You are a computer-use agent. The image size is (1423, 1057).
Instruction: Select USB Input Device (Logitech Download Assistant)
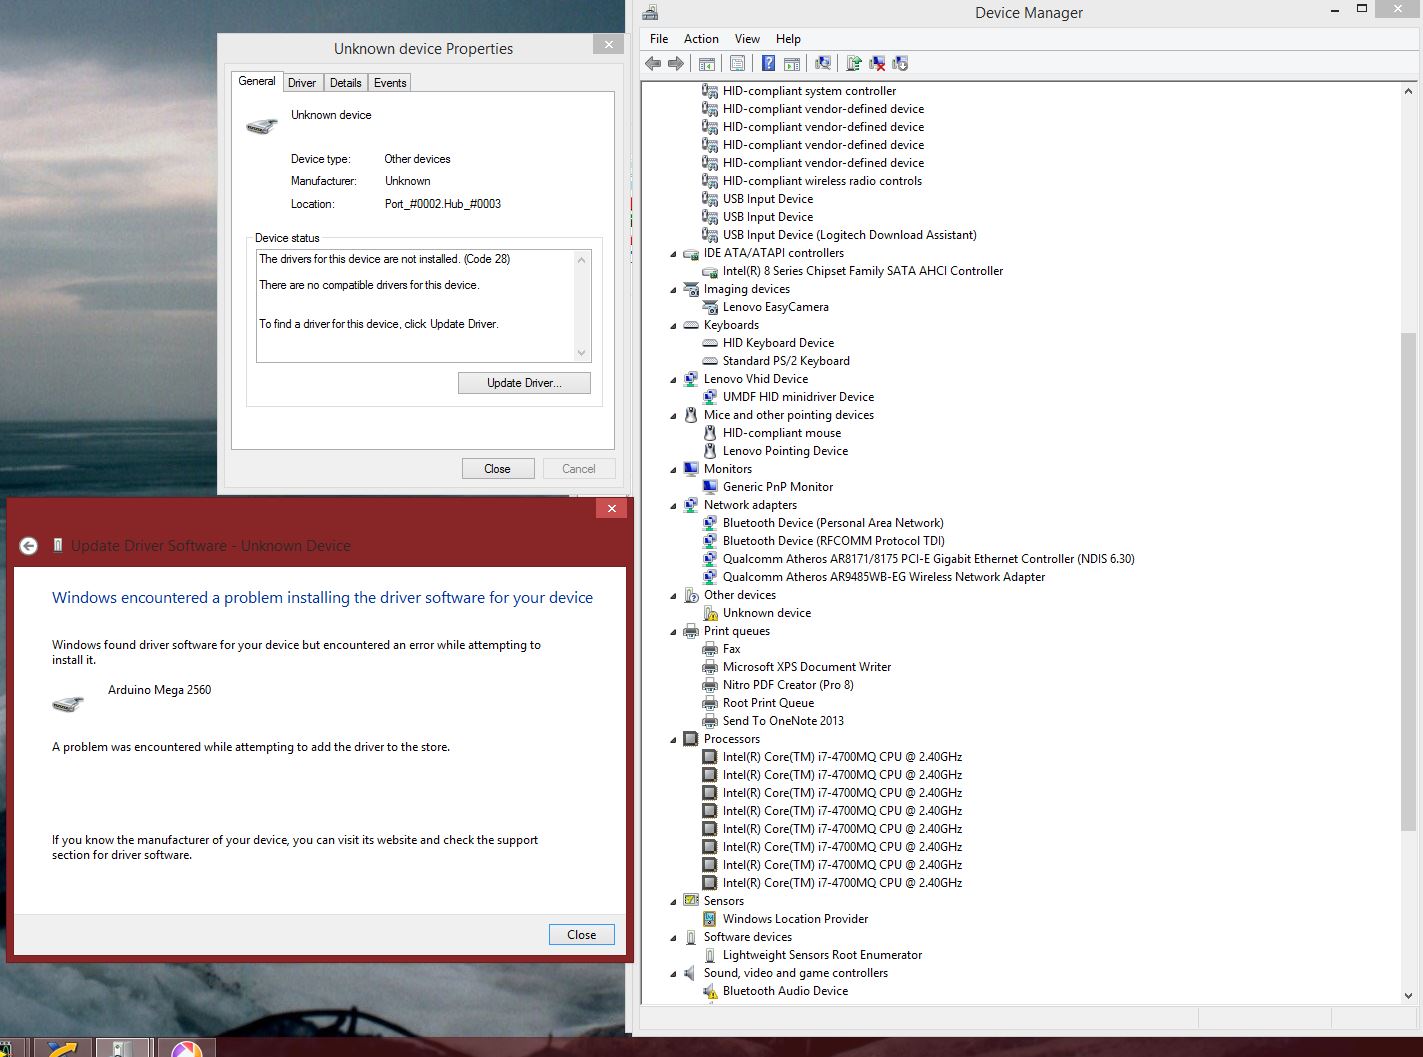pyautogui.click(x=850, y=235)
